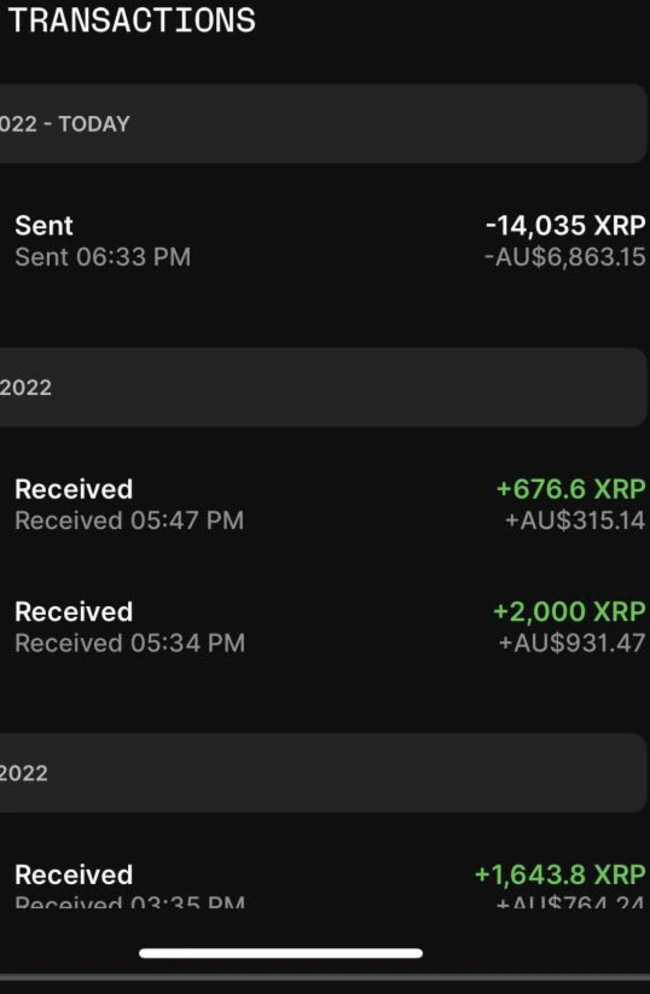Click the Received 05:47 PM timestamp text

tap(129, 521)
